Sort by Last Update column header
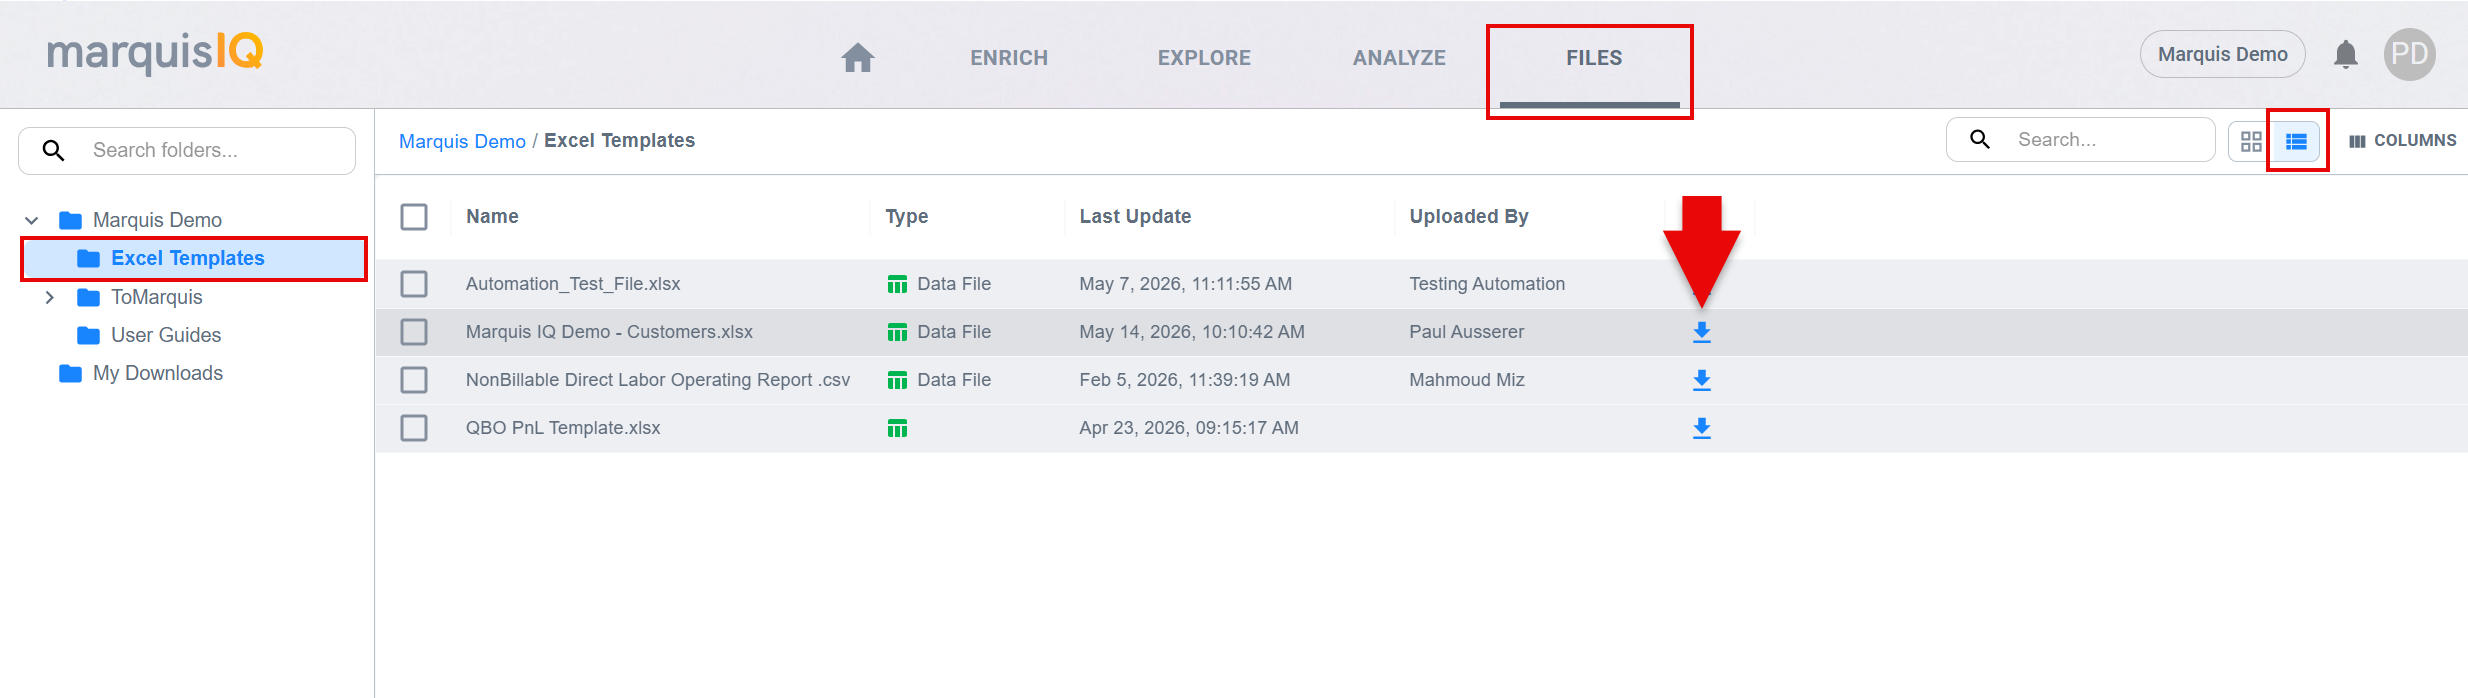 click(1135, 216)
